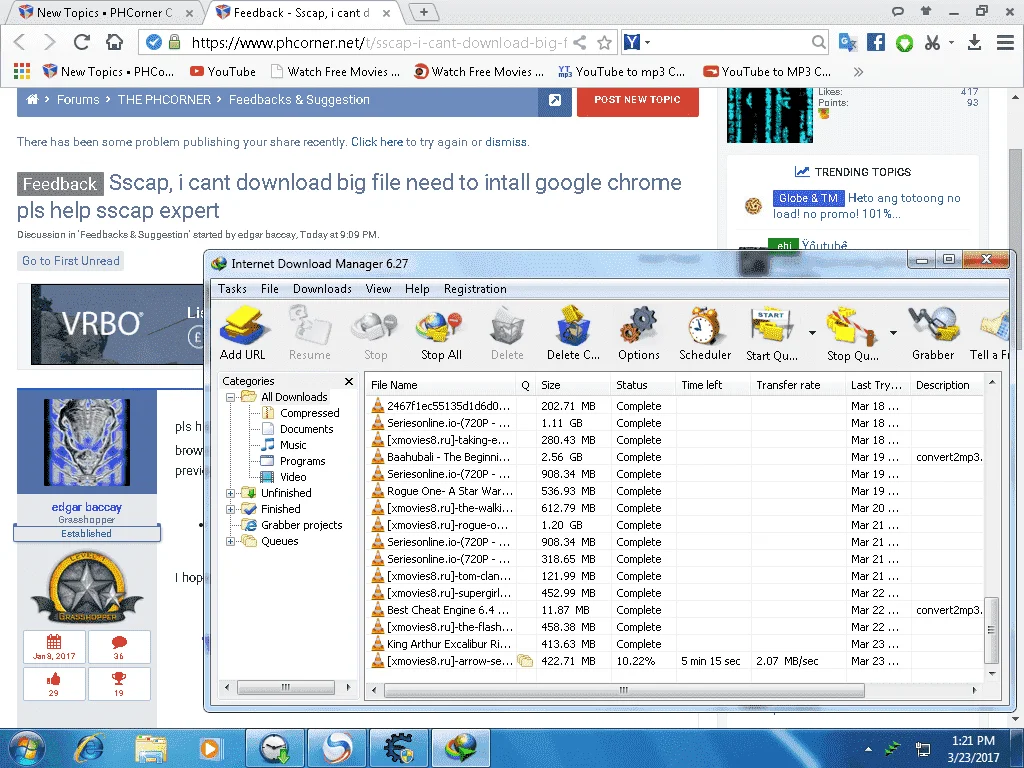
Task: Open browser downloads arrow icon
Action: click(x=974, y=42)
